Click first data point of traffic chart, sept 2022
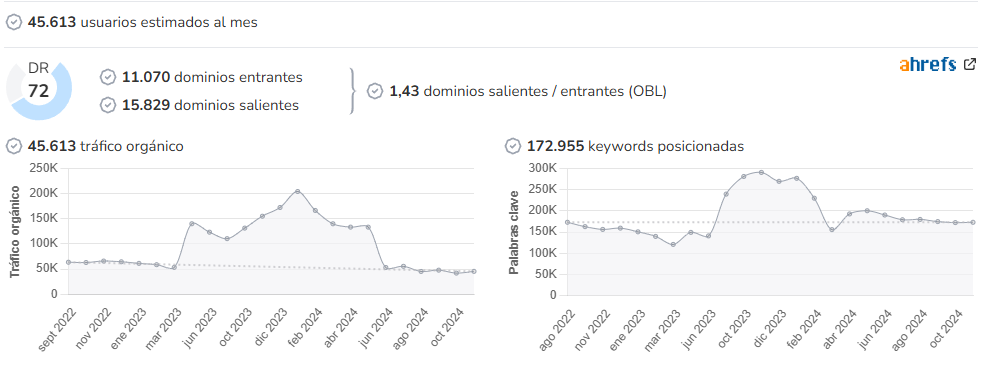Image resolution: width=985 pixels, height=367 pixels. (68, 262)
